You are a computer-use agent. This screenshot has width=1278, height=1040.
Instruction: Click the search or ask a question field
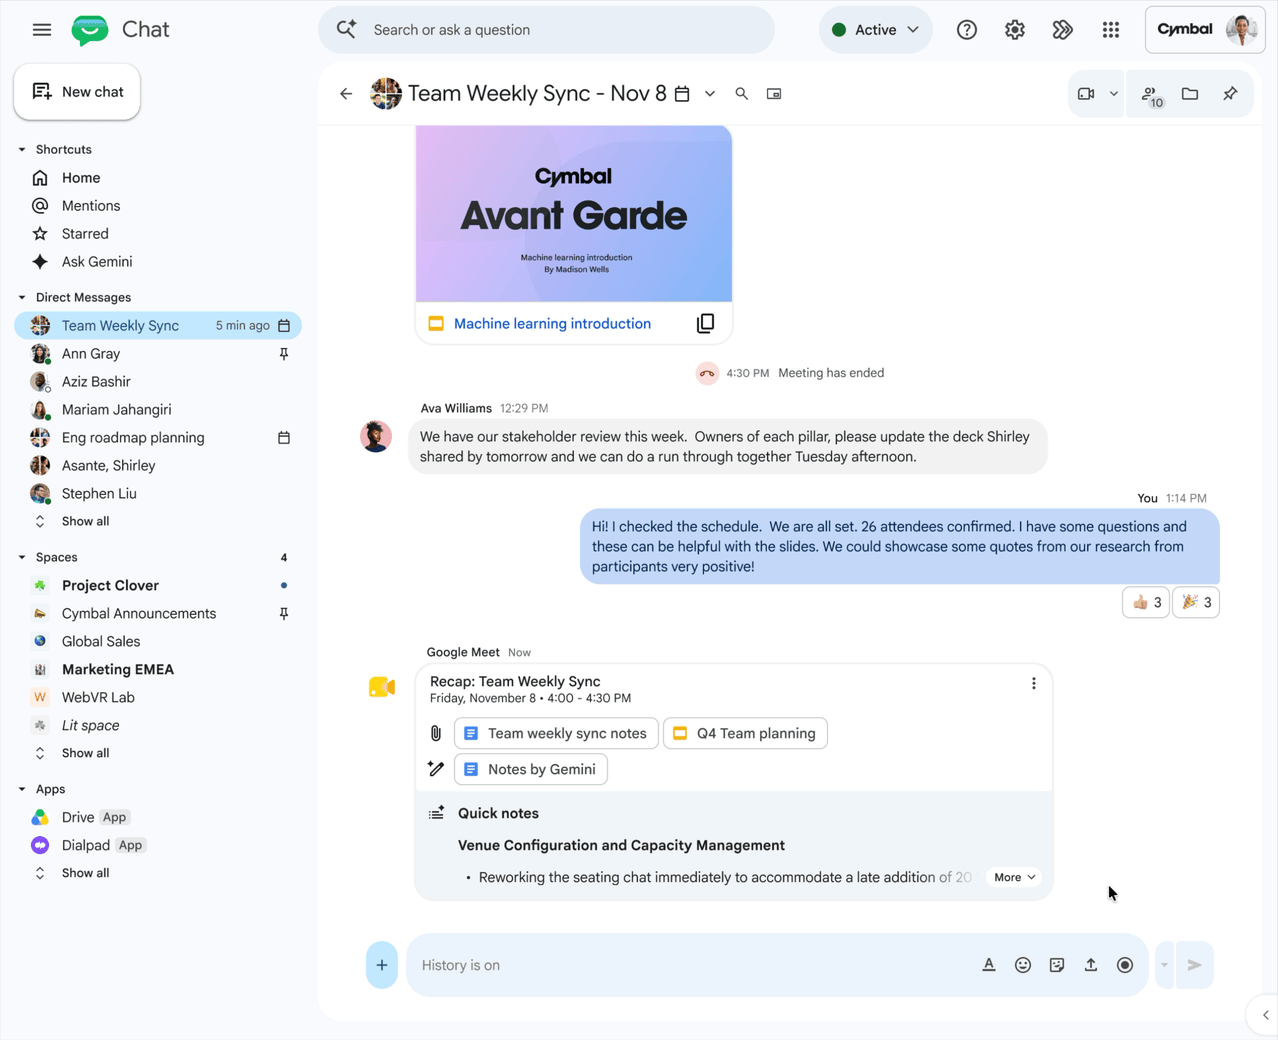(x=546, y=30)
